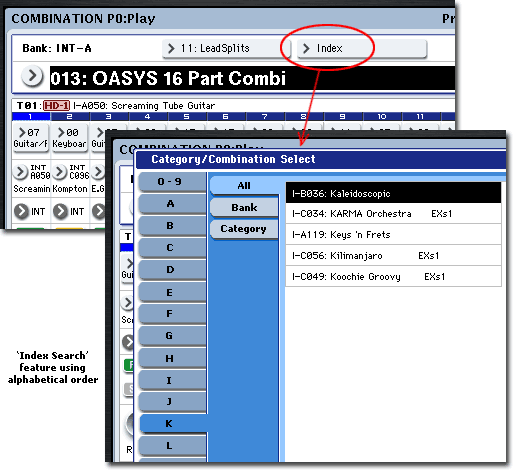Switch to the All tab

(244, 185)
